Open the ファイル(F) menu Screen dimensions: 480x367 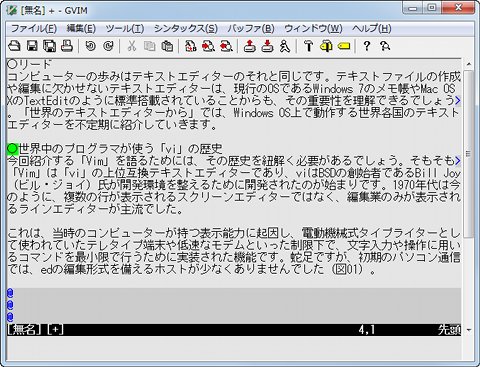tap(33, 29)
